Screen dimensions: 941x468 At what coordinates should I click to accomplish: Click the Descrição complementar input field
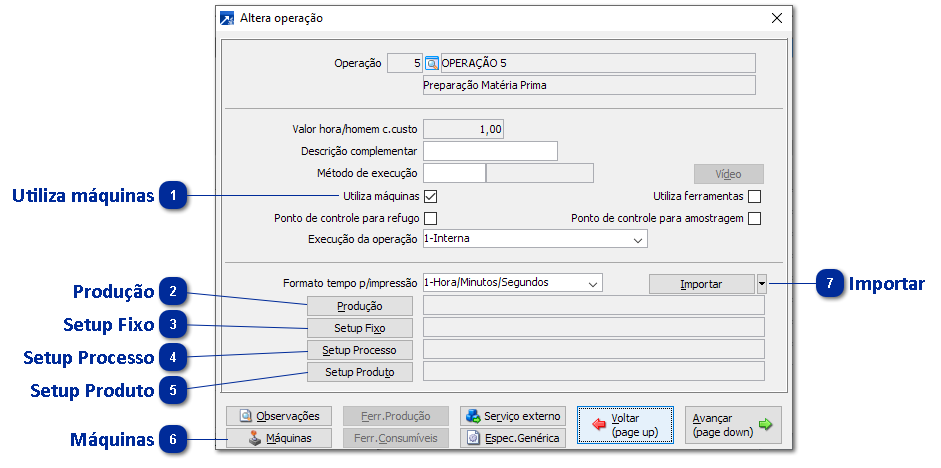point(490,151)
